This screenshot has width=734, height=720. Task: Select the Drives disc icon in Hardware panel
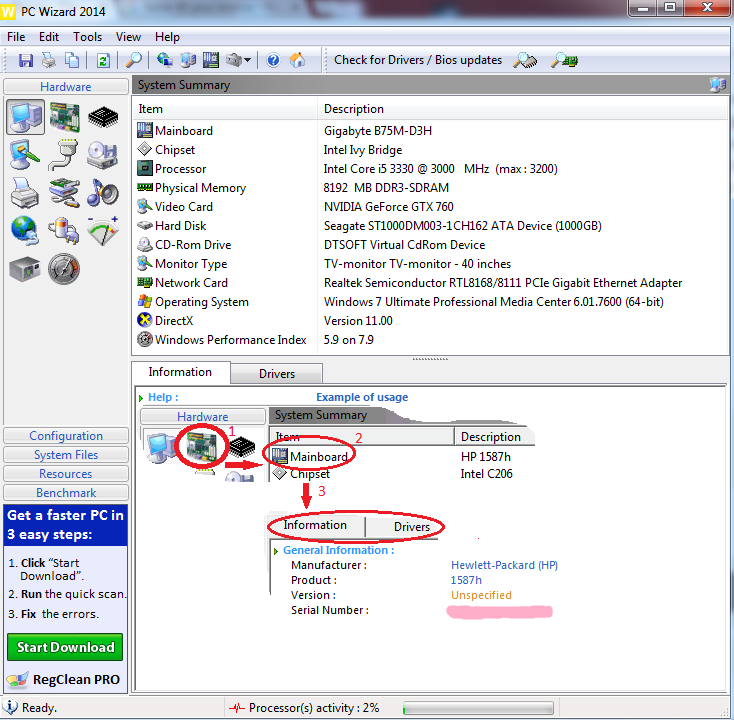[103, 155]
